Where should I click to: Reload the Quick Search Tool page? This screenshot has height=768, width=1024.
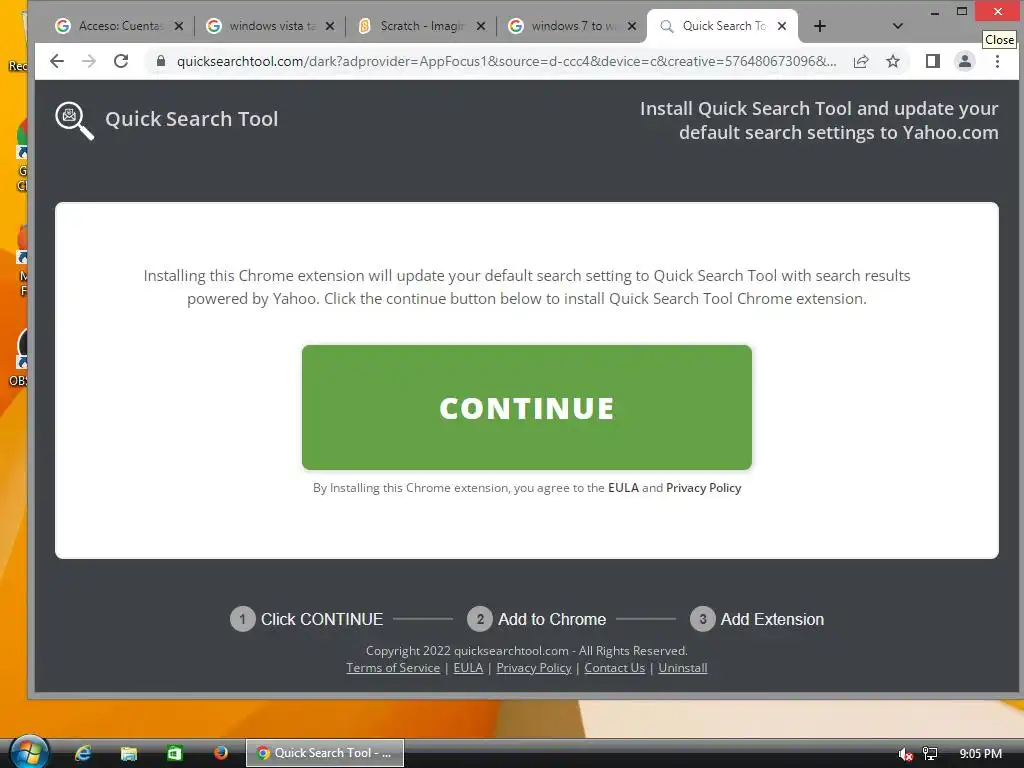pos(121,61)
